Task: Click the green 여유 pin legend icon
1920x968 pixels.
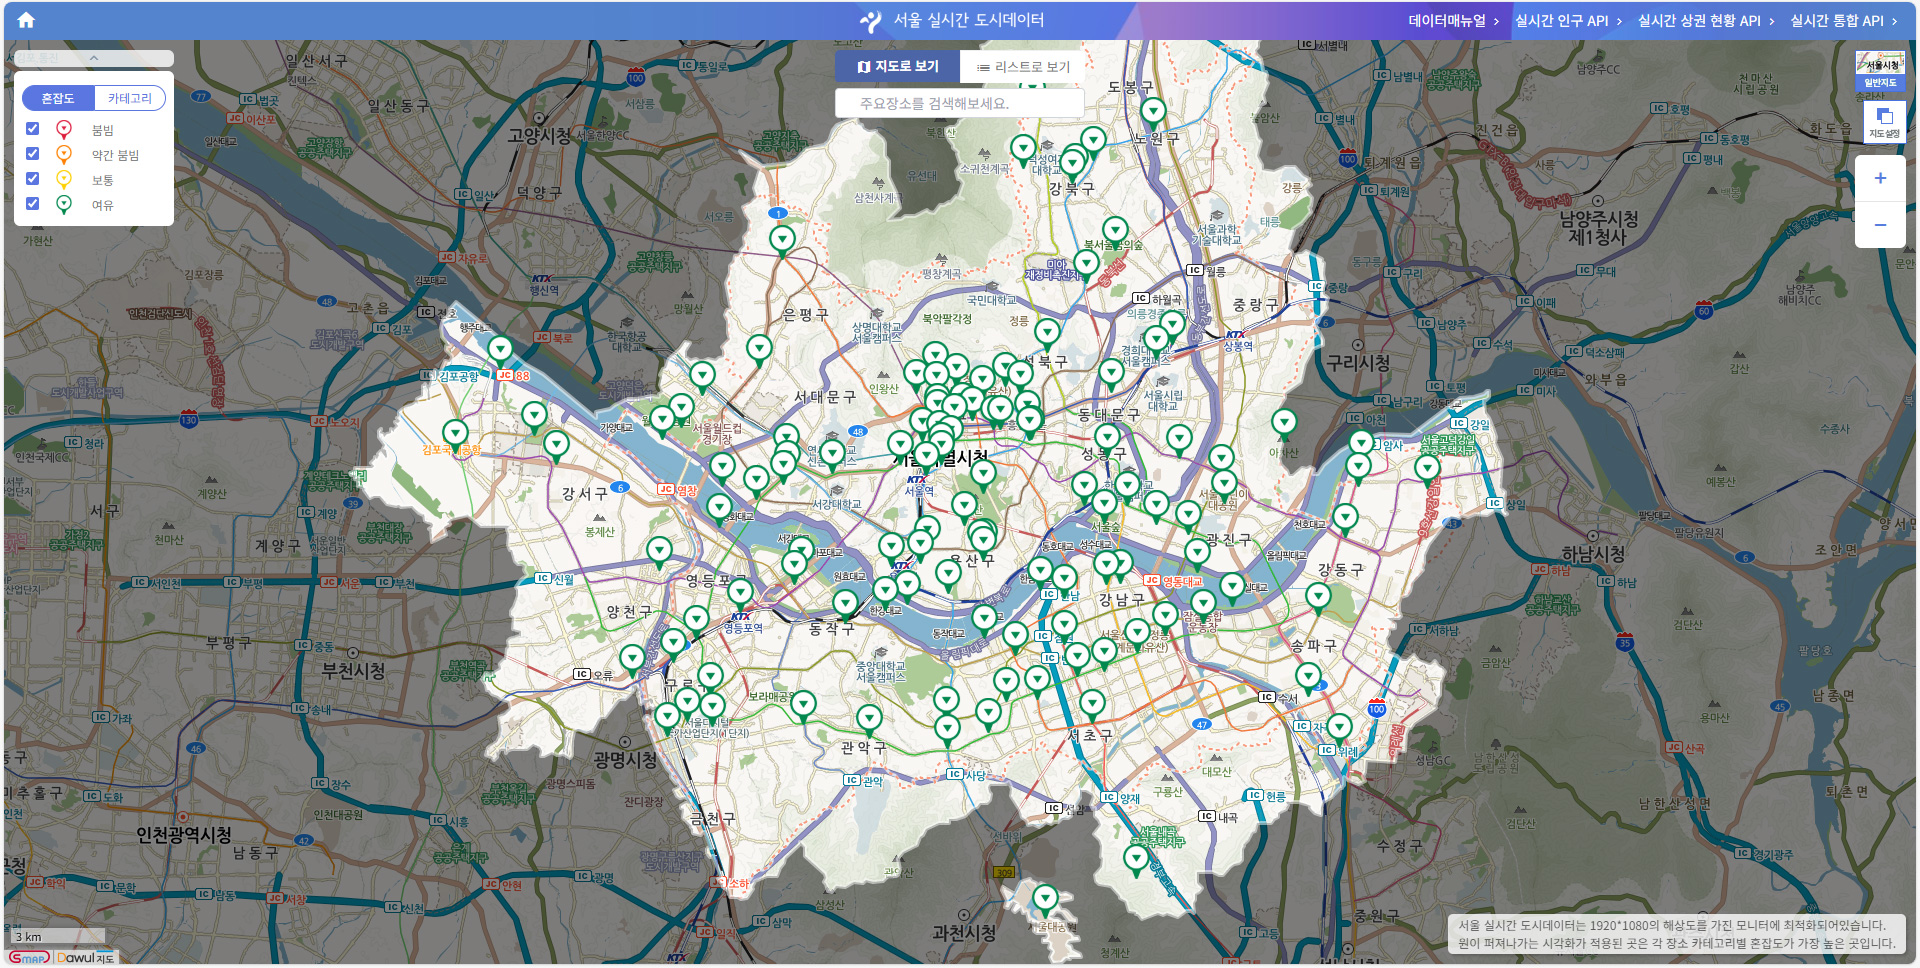Action: 64,204
